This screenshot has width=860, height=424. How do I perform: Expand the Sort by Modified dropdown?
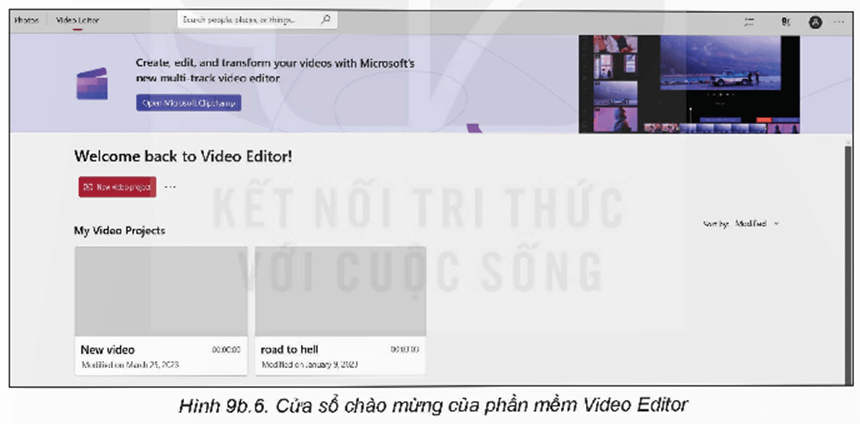click(x=742, y=224)
